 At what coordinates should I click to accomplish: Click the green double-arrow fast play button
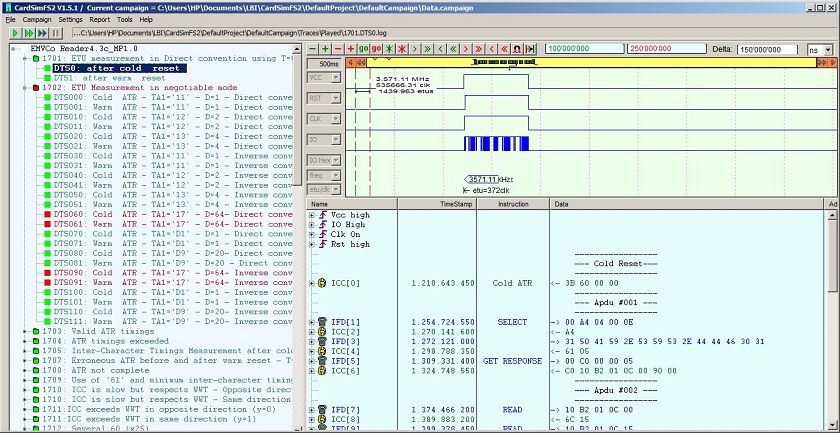point(29,33)
